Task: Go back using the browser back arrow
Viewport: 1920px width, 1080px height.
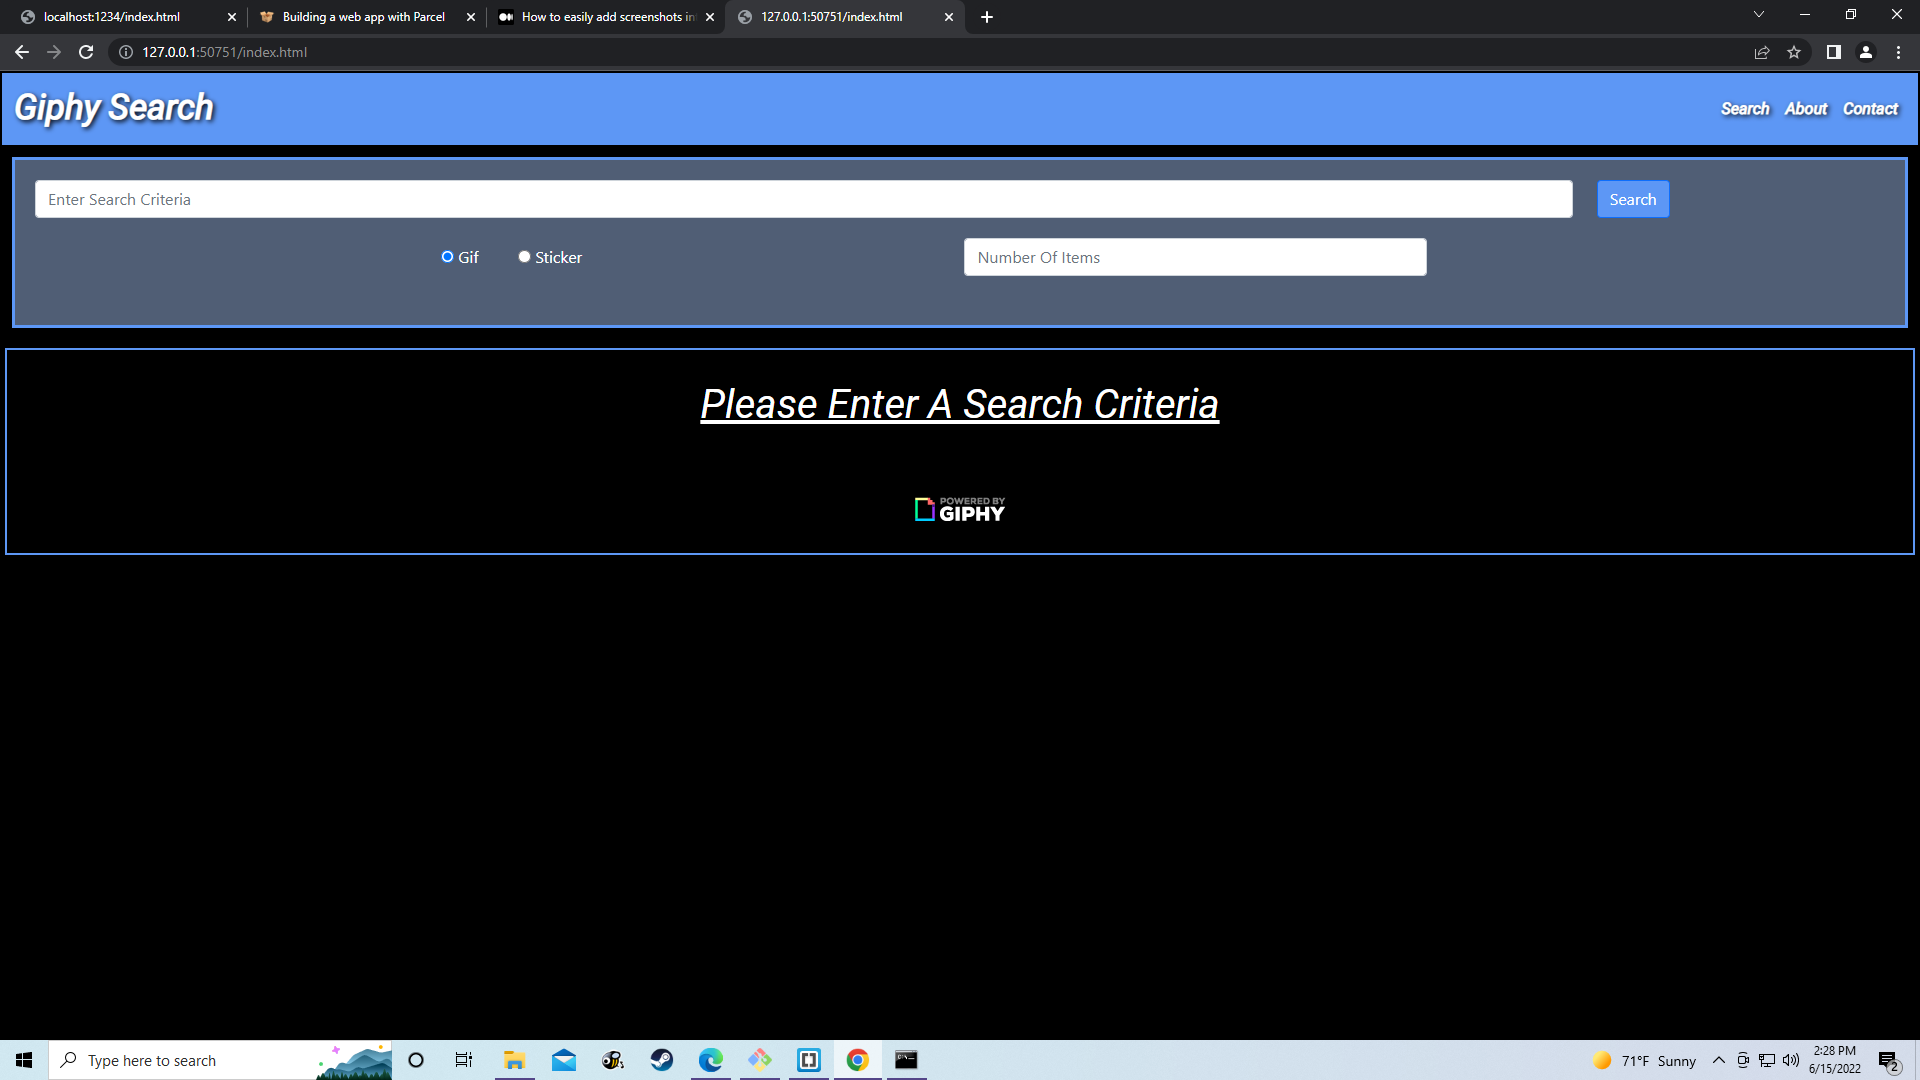Action: (x=22, y=52)
